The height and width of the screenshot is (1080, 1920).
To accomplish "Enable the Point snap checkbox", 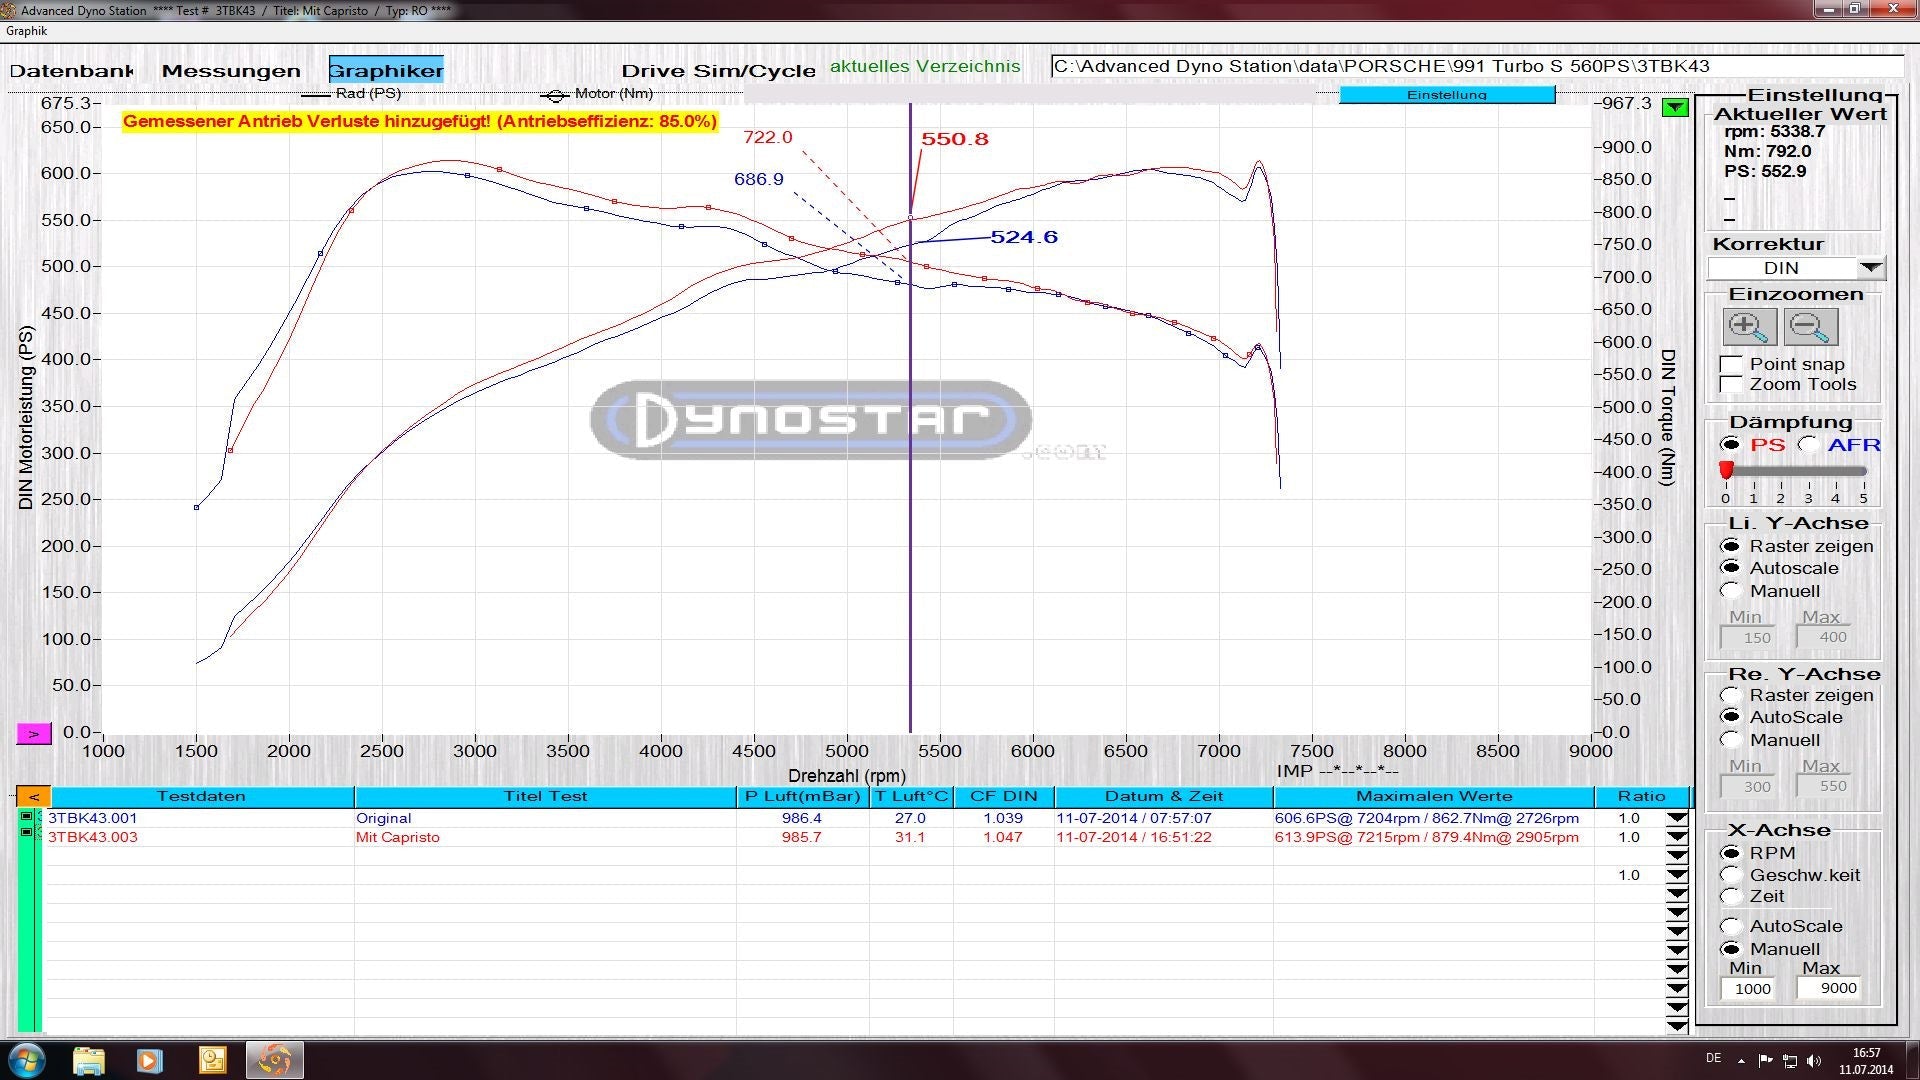I will coord(1731,364).
